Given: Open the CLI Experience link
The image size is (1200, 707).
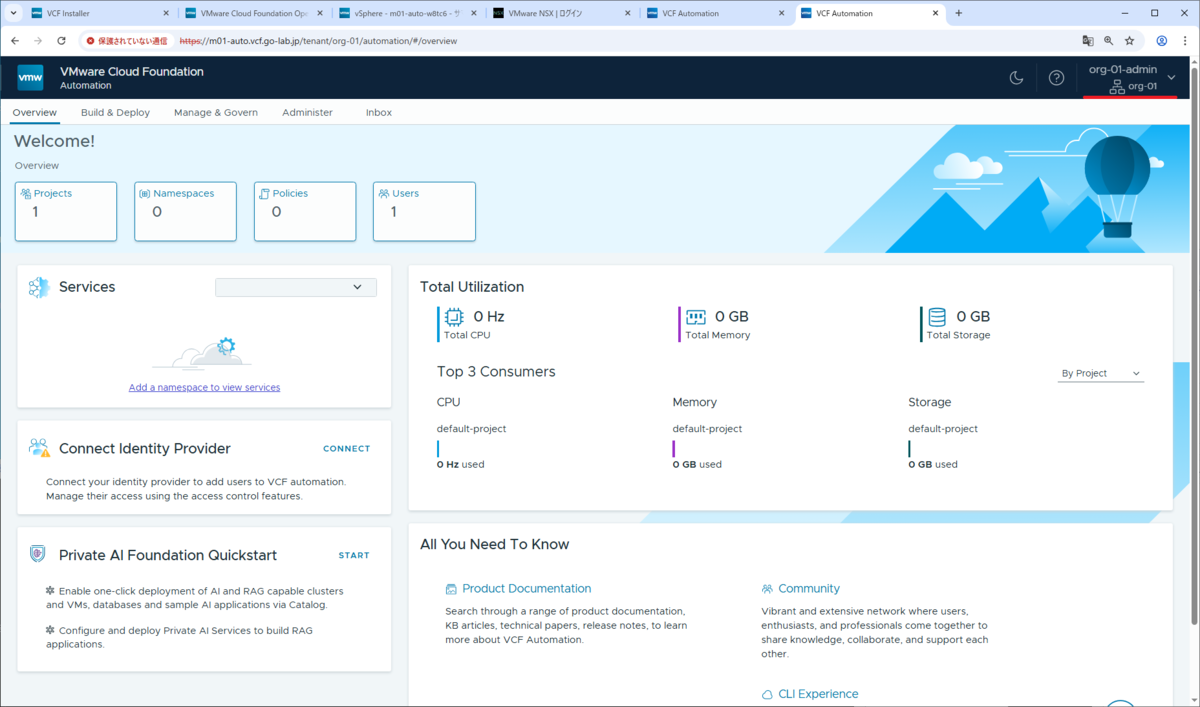Looking at the screenshot, I should click(x=818, y=694).
